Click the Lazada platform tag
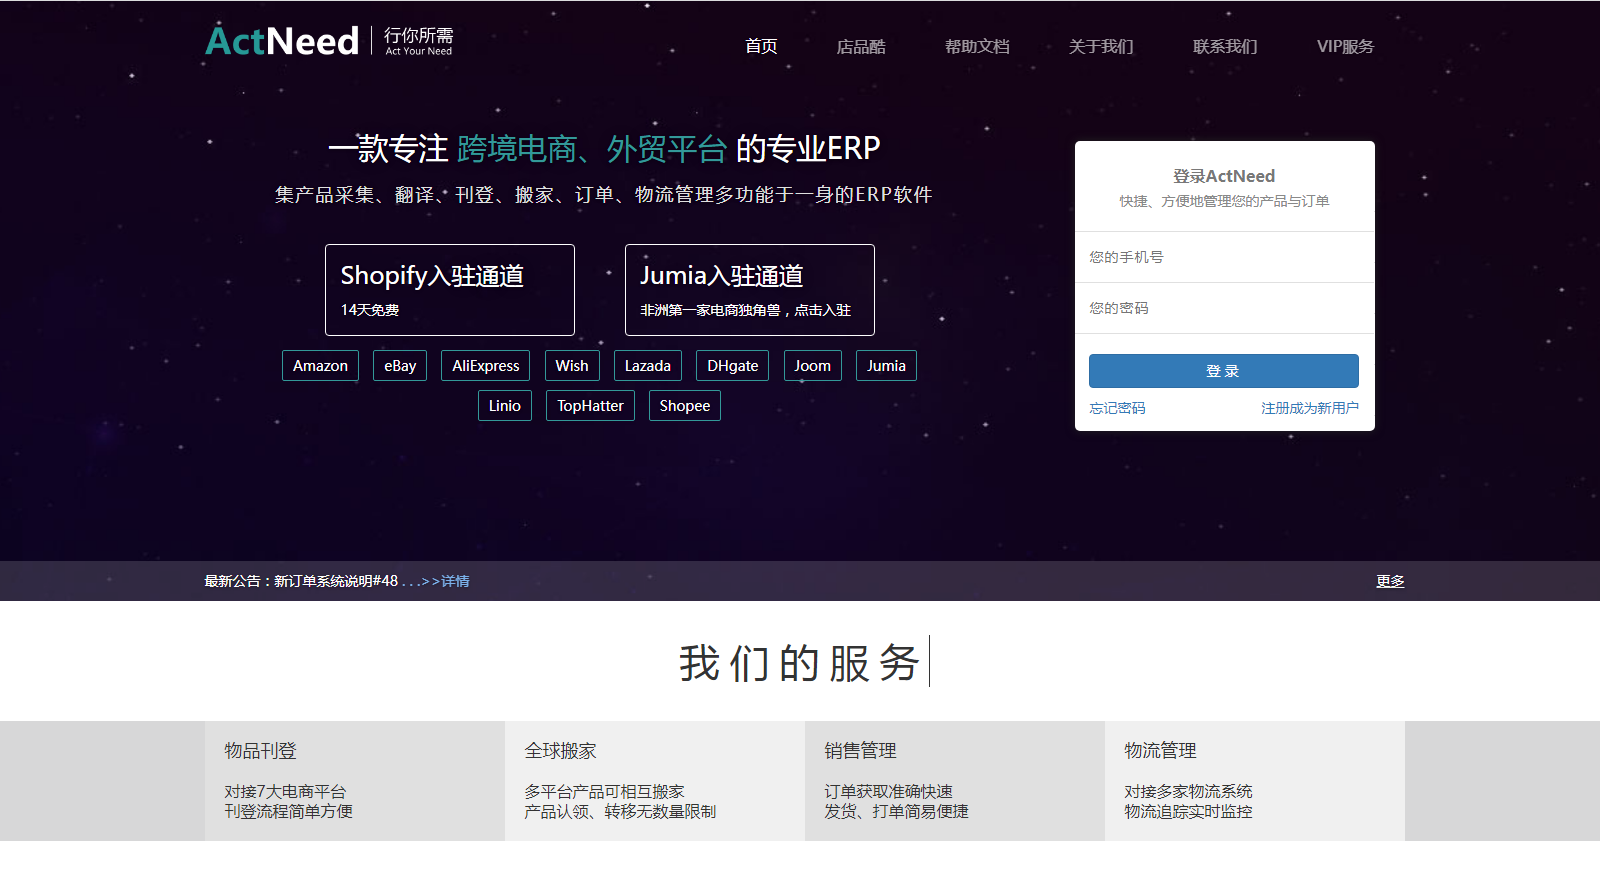1600x870 pixels. 648,366
